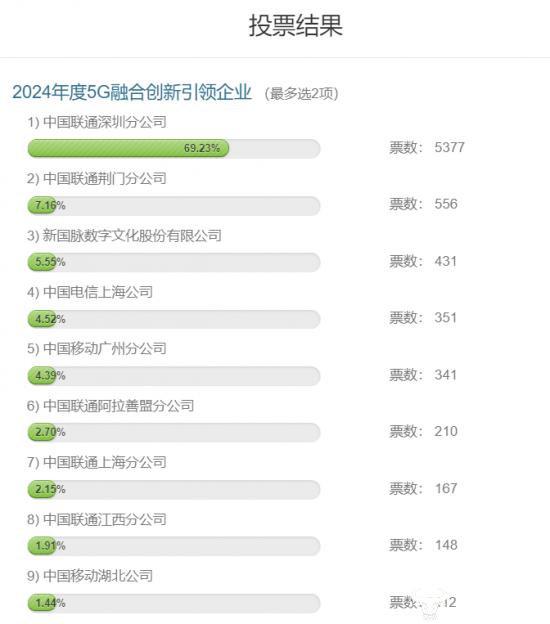Click the 7.16% progress bar
This screenshot has height=624, width=550.
[x=174, y=206]
